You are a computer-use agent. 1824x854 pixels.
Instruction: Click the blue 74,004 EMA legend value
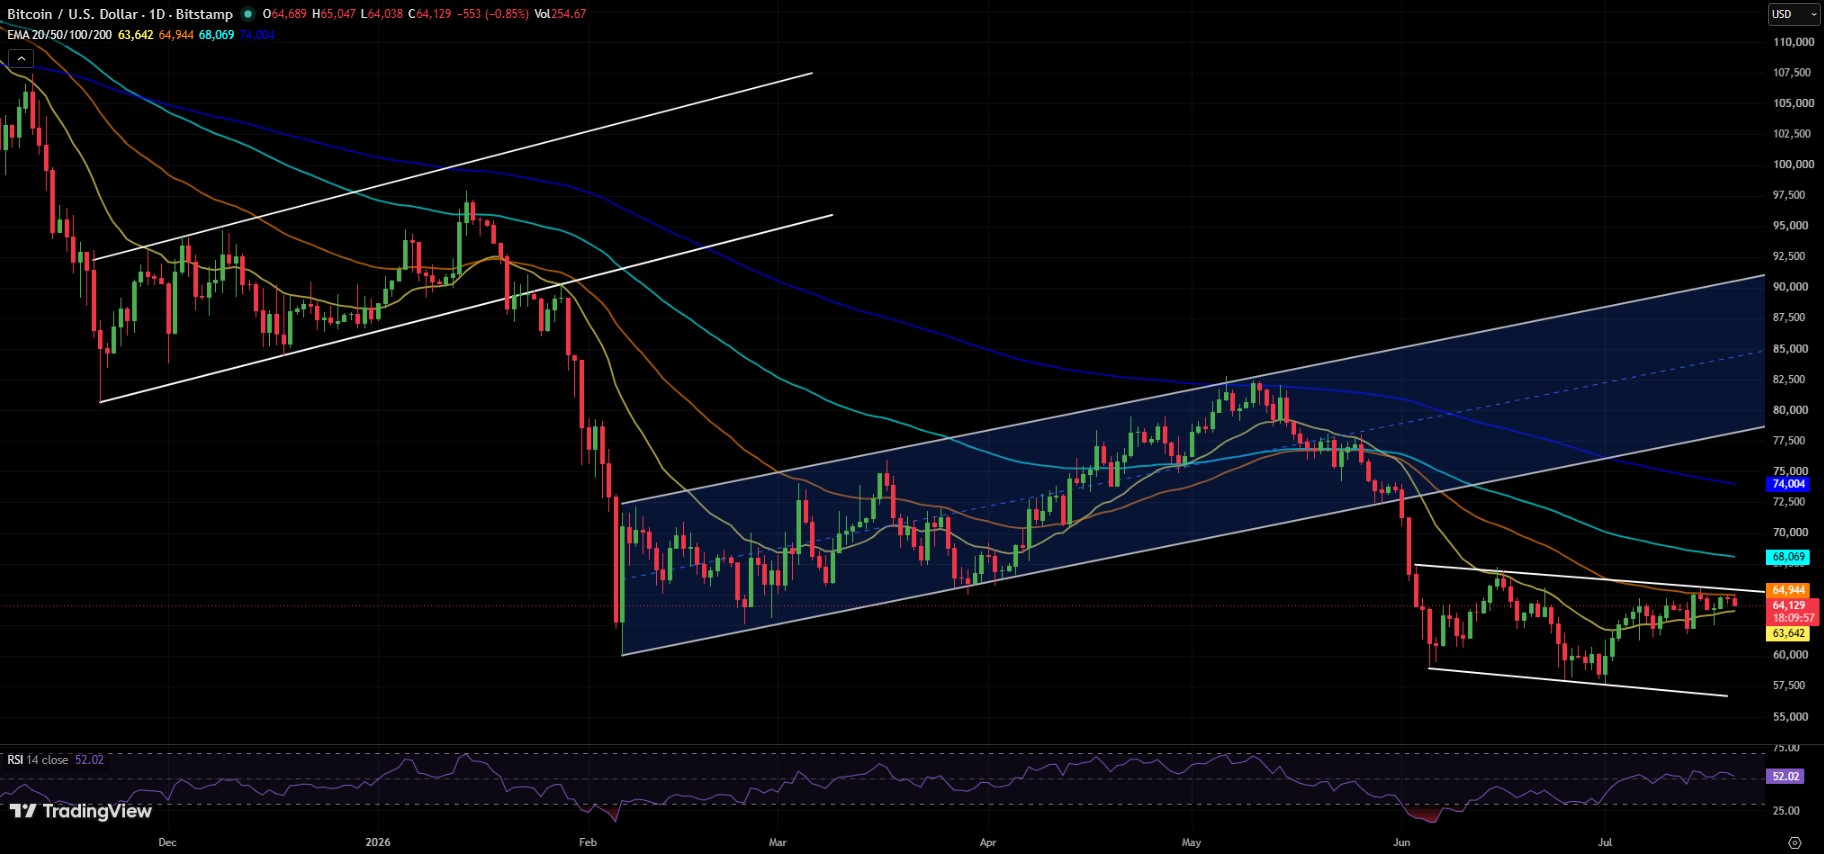256,35
